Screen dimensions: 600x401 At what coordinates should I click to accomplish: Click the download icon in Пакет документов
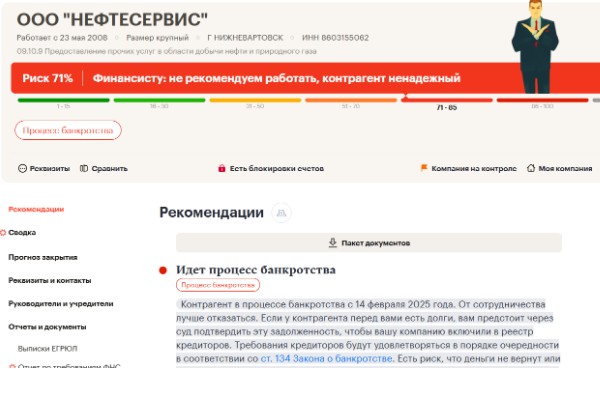[333, 242]
